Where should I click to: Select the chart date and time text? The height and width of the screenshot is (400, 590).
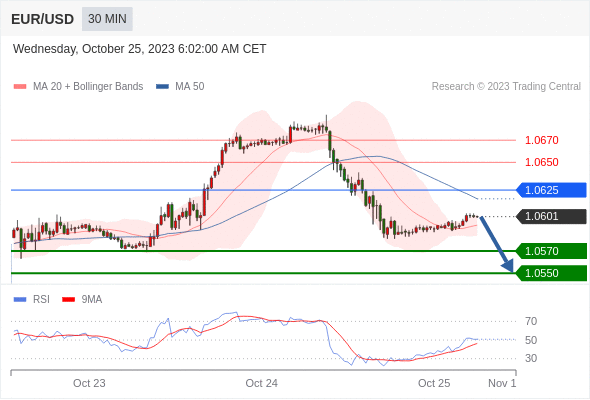140,49
